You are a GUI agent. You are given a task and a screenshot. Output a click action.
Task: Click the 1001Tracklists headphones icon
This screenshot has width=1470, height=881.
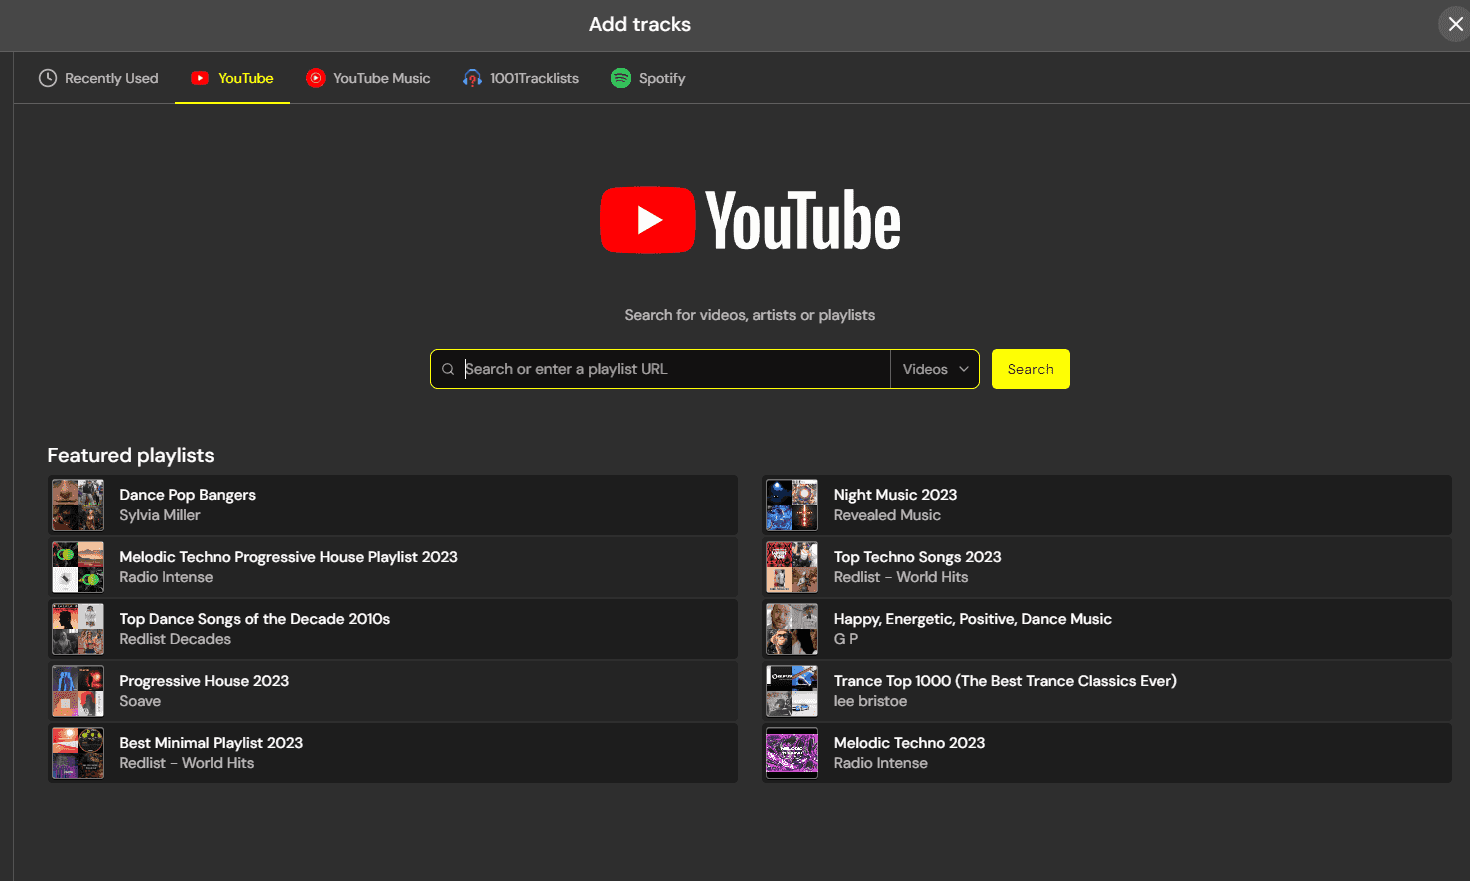(x=472, y=78)
